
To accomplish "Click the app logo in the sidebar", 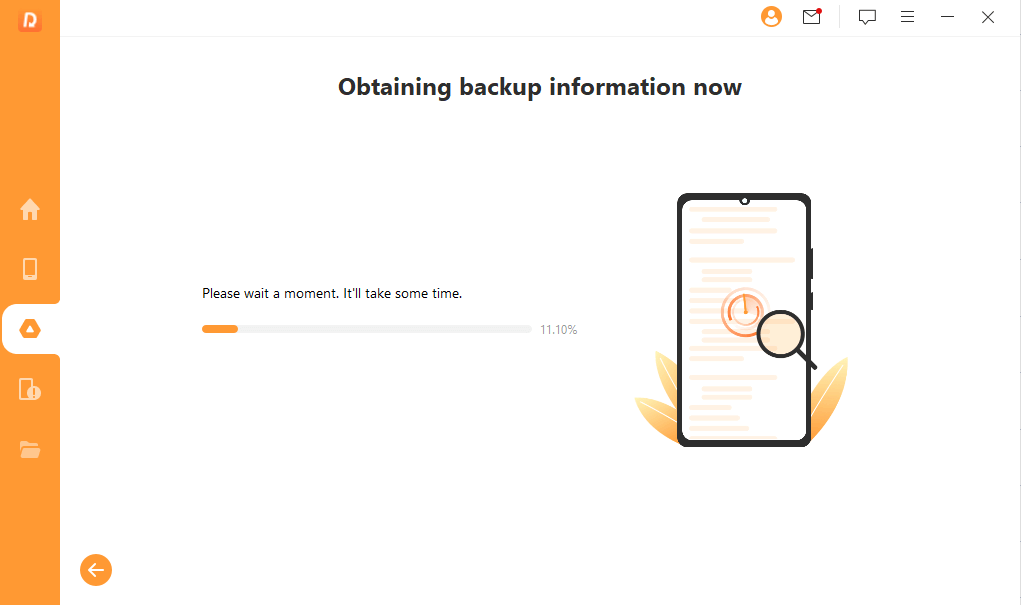I will click(29, 19).
